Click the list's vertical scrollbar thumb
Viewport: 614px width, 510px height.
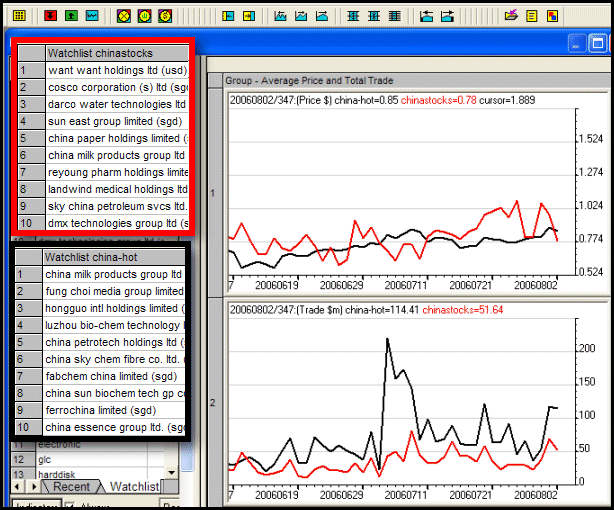tap(187, 456)
